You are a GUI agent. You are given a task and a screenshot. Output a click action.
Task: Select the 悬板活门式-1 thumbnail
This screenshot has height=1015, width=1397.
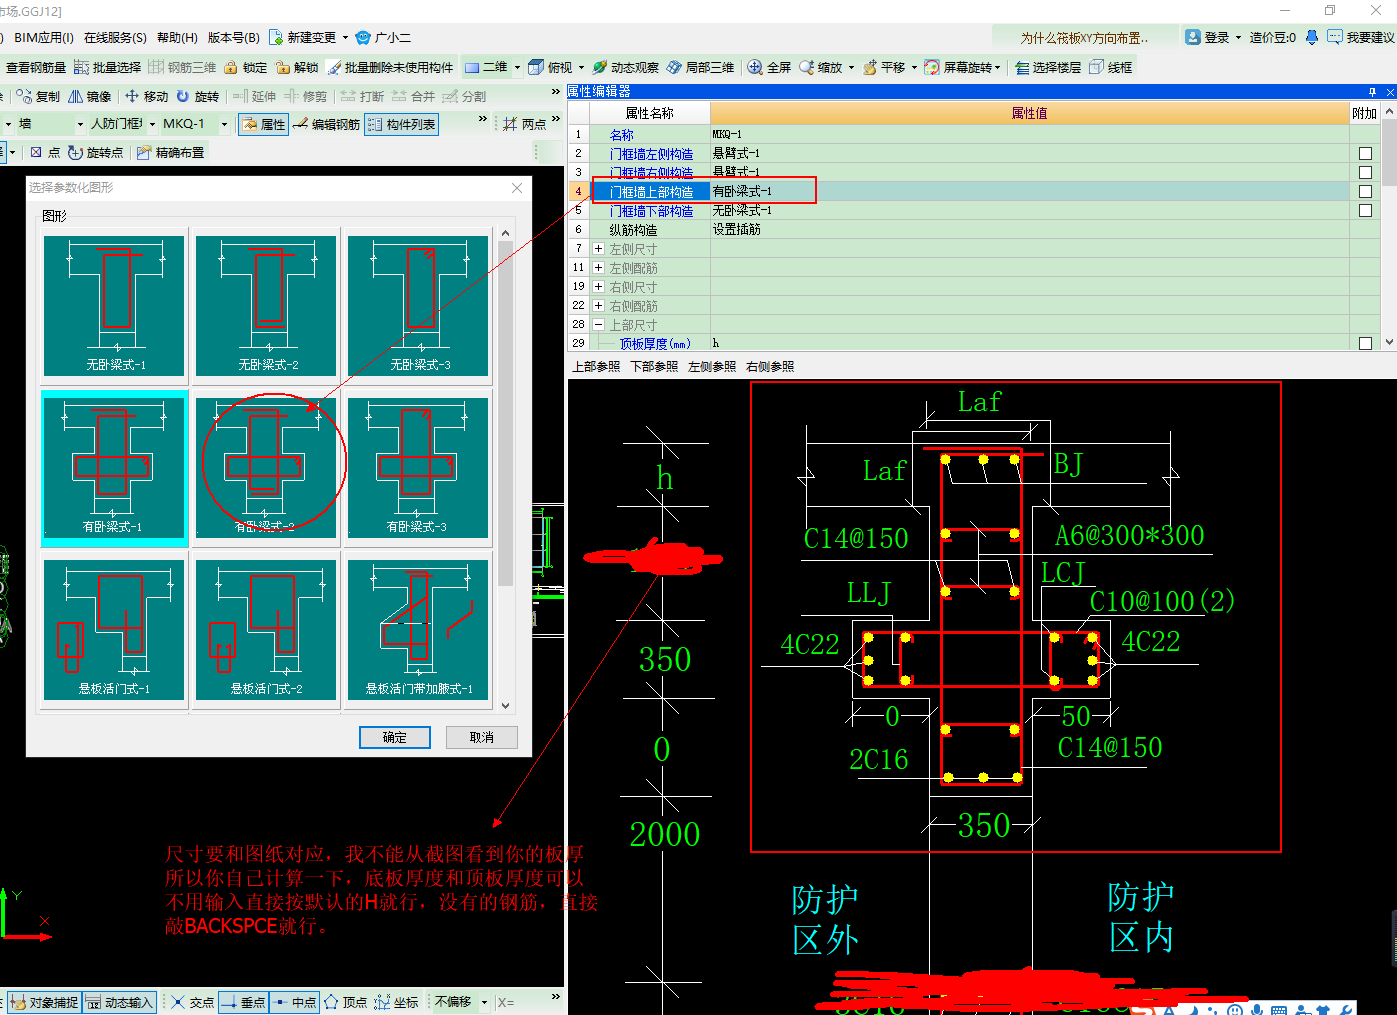pos(115,630)
